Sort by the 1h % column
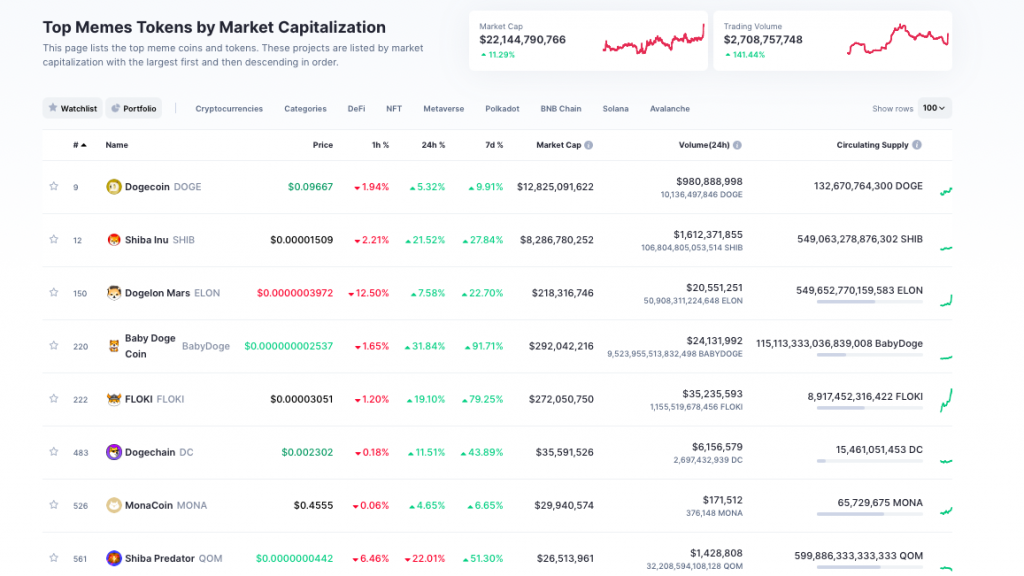 [x=380, y=145]
